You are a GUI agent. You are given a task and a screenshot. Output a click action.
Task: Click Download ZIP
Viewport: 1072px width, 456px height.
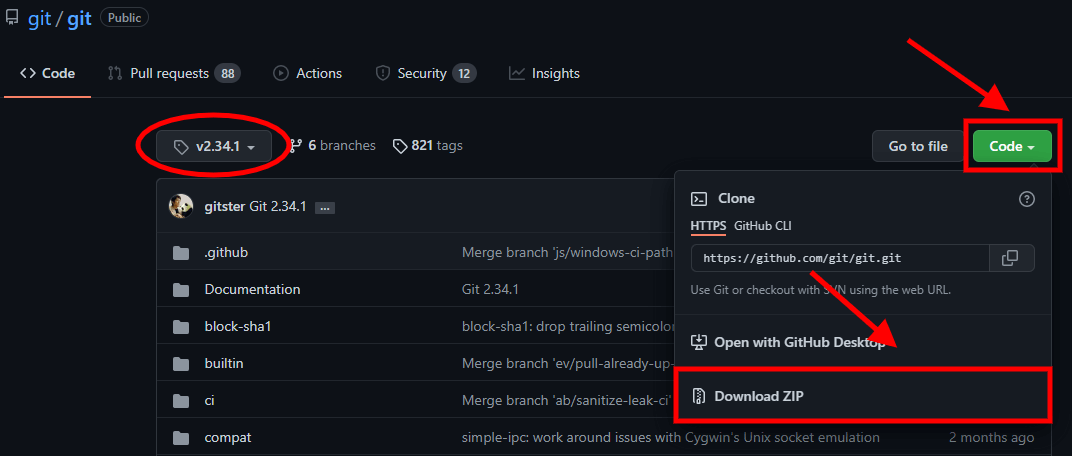(758, 396)
